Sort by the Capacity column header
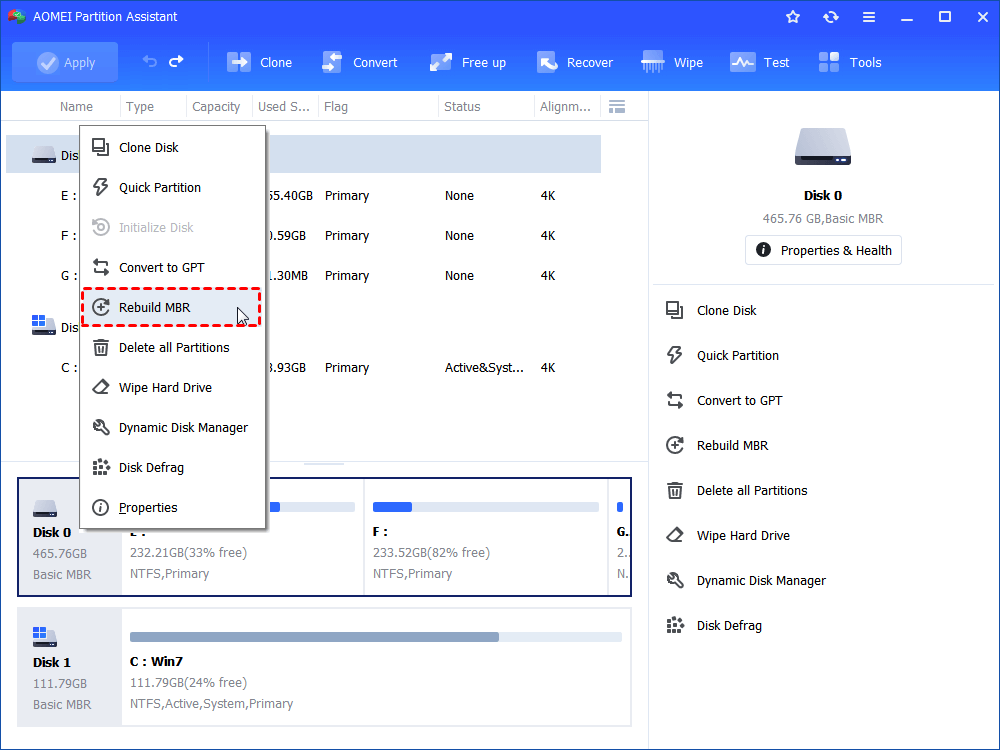Image resolution: width=1000 pixels, height=750 pixels. pyautogui.click(x=216, y=107)
